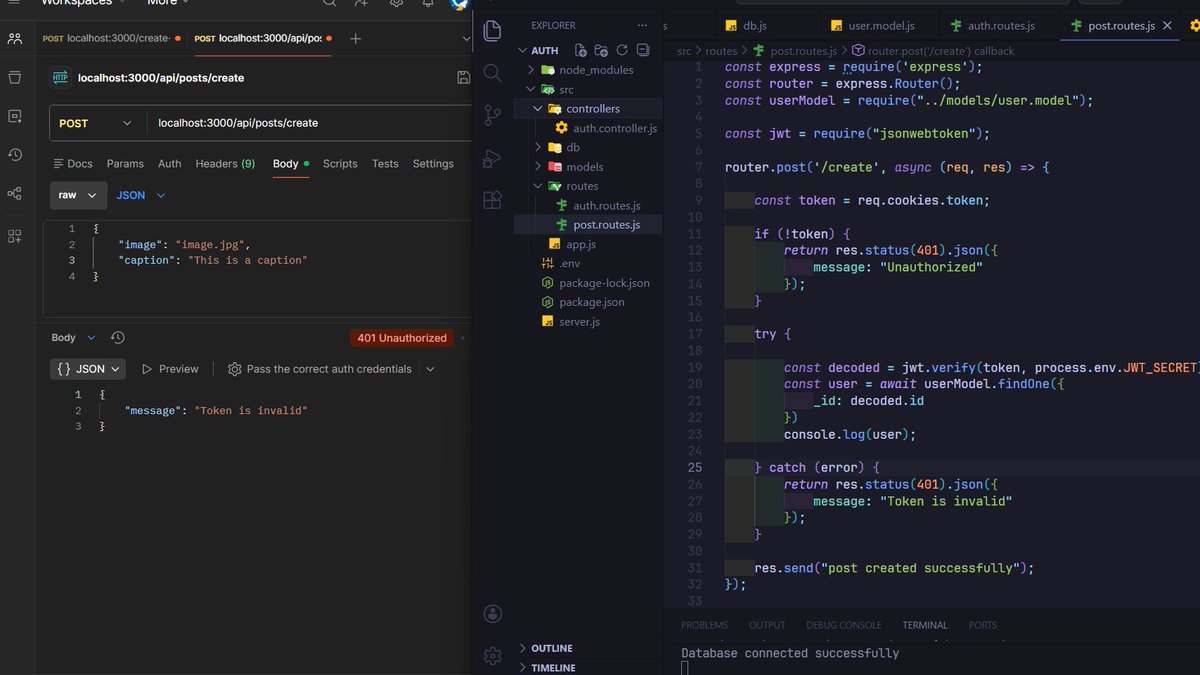Open Postman History sidebar icon
This screenshot has height=675, width=1200.
click(x=14, y=154)
